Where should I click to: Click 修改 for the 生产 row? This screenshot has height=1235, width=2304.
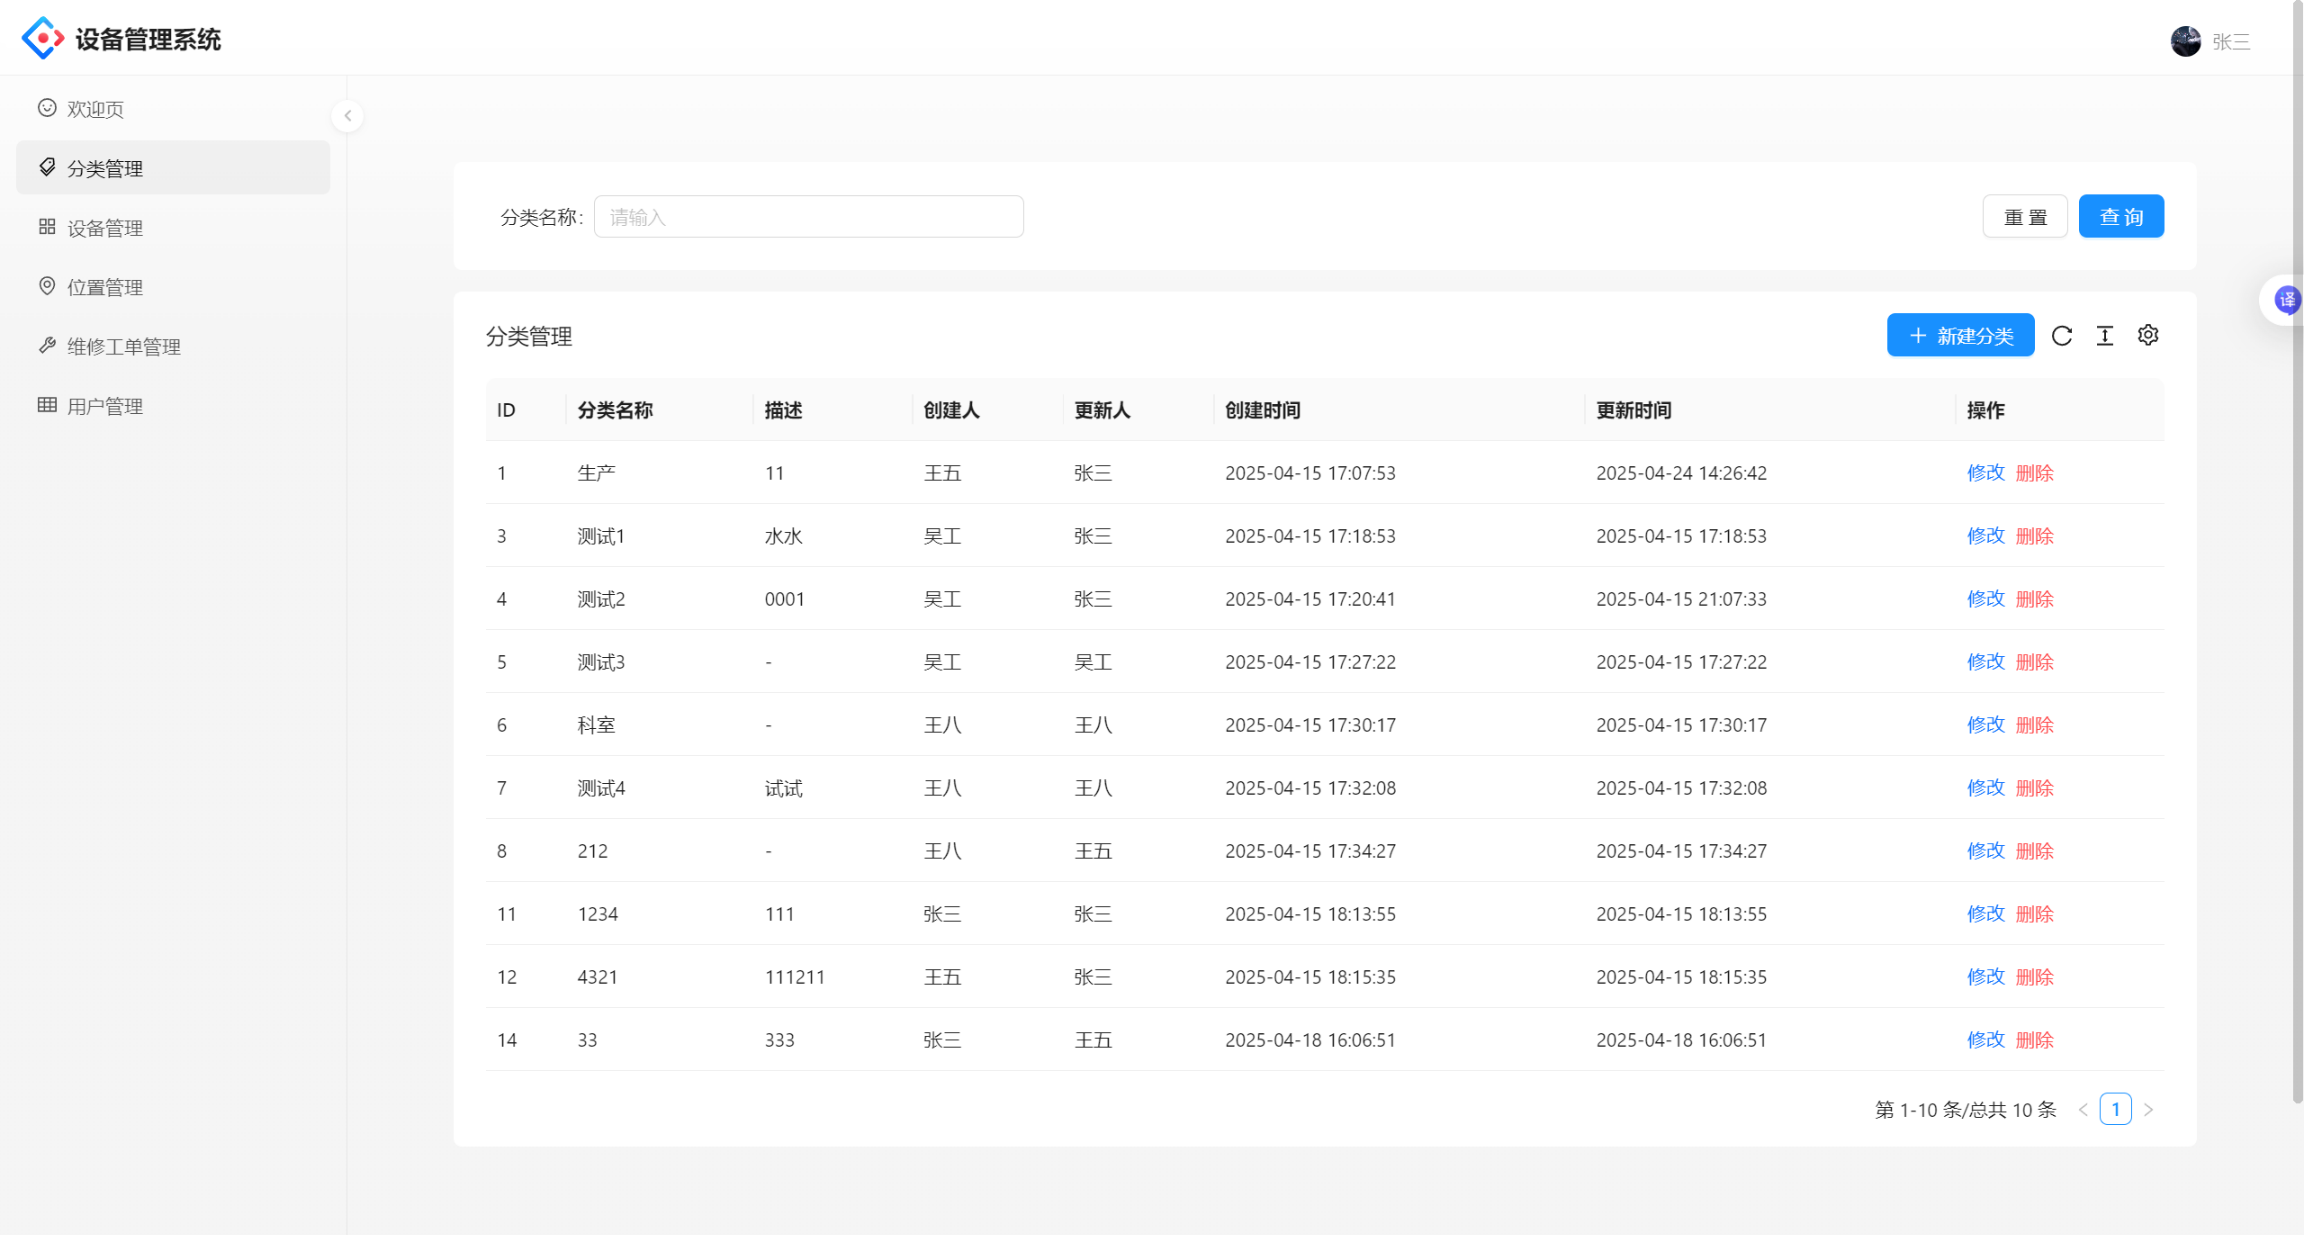coord(1985,473)
